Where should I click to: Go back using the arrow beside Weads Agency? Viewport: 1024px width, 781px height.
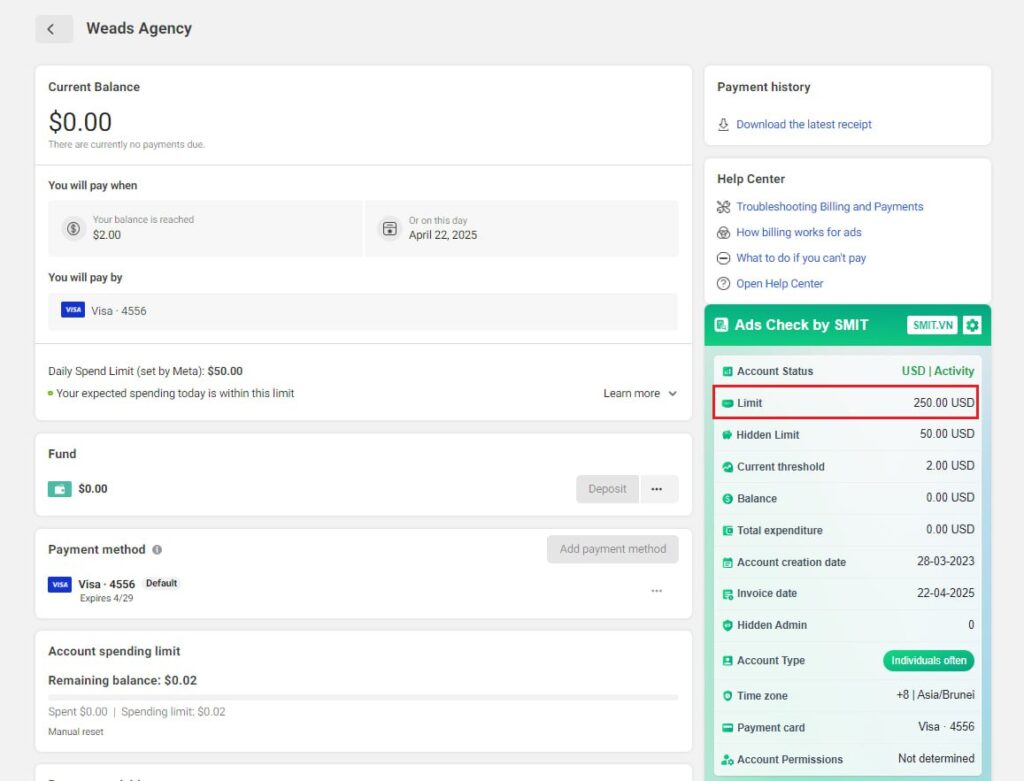coord(54,29)
